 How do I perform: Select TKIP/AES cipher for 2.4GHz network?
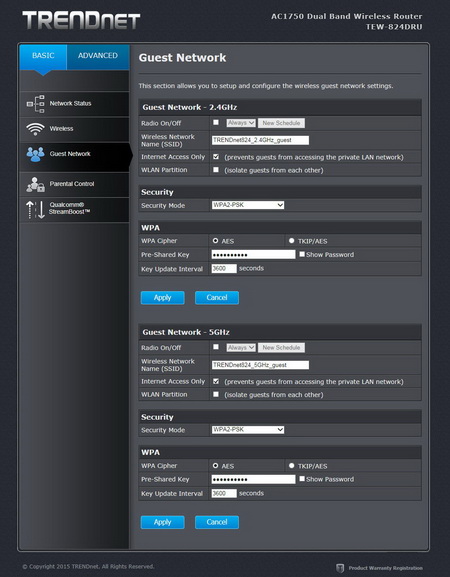[292, 241]
